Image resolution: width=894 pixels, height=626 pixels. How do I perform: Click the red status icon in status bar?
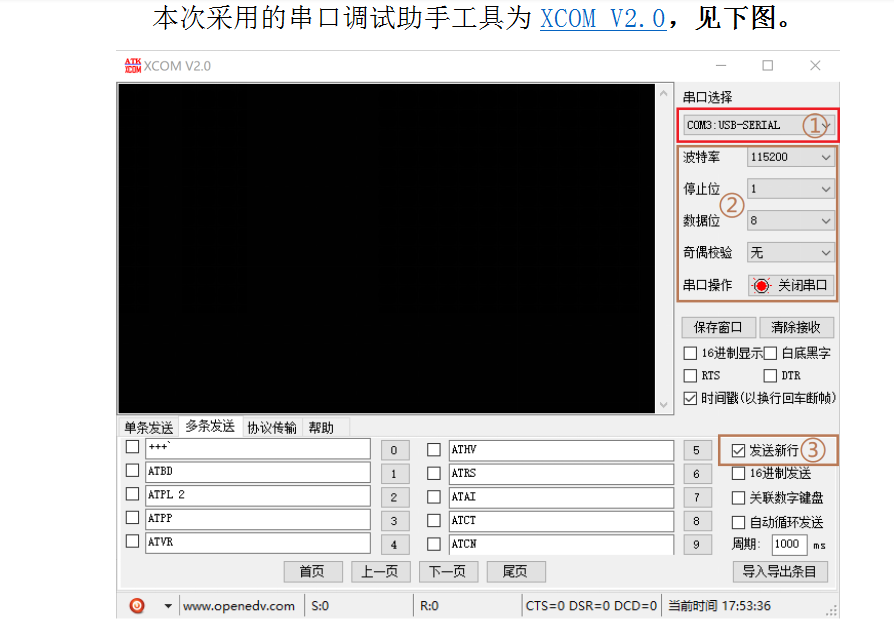[x=137, y=605]
